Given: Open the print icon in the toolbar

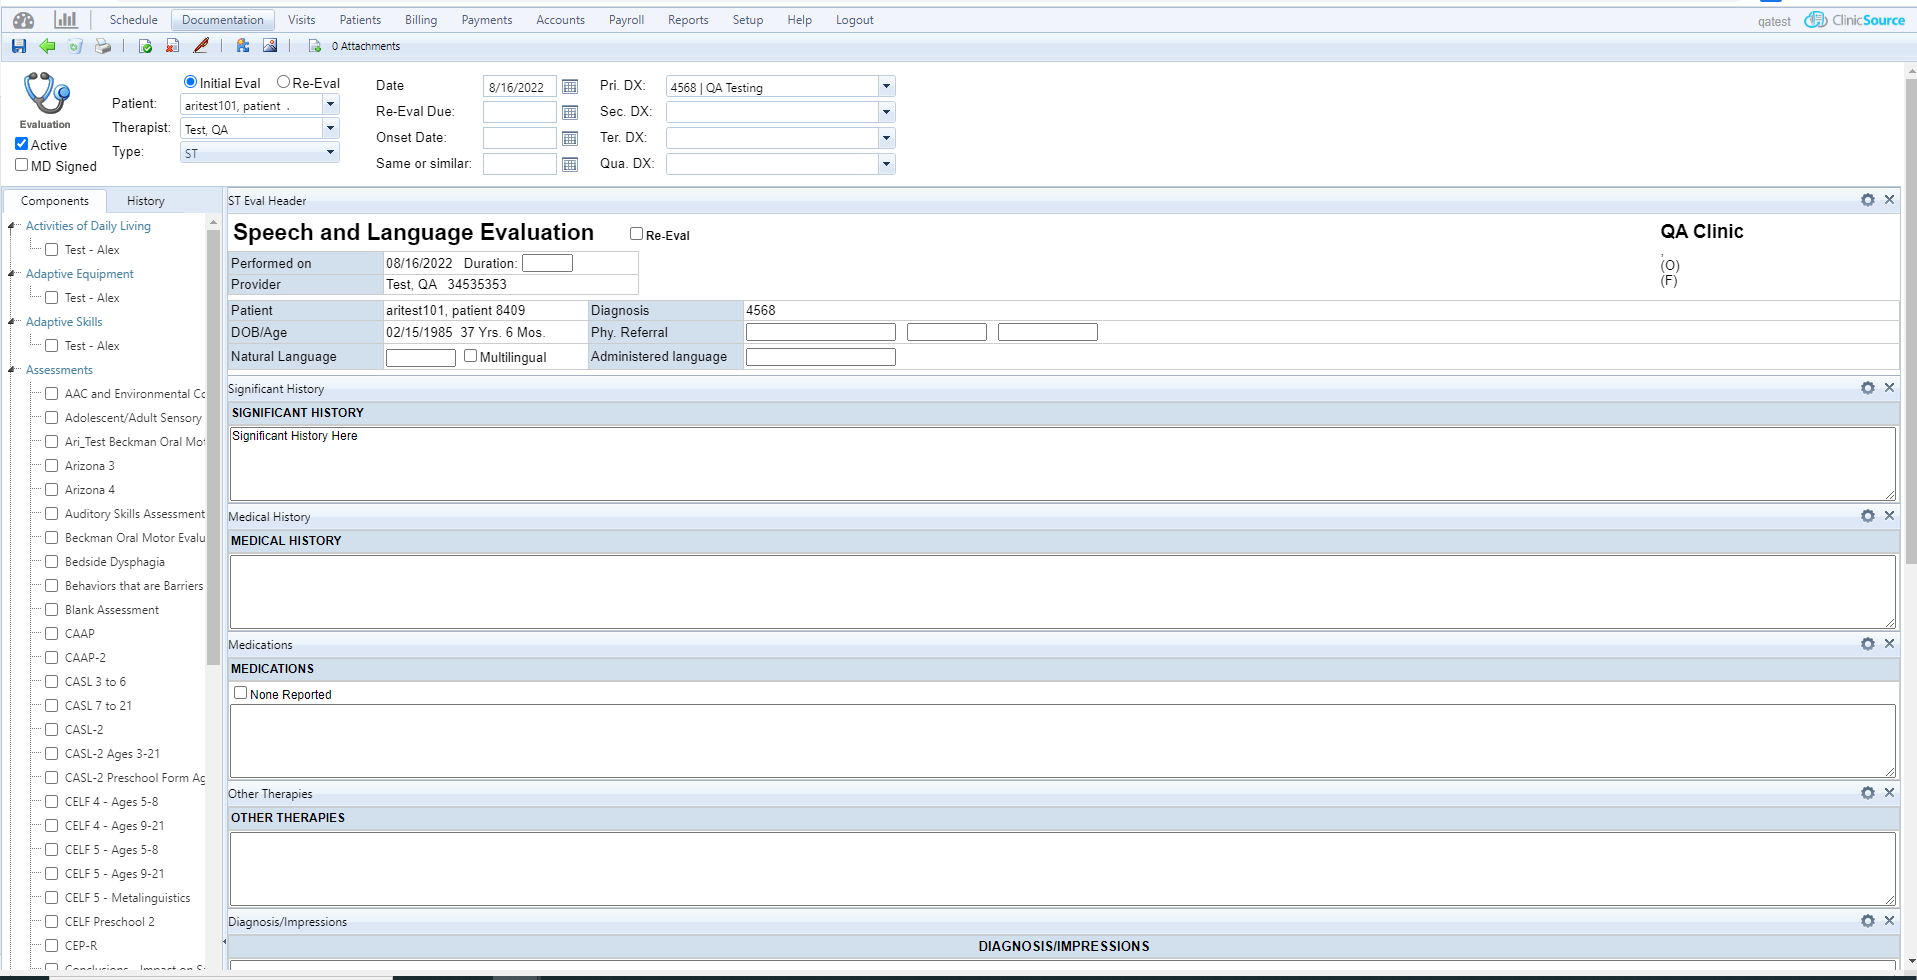Looking at the screenshot, I should 102,46.
